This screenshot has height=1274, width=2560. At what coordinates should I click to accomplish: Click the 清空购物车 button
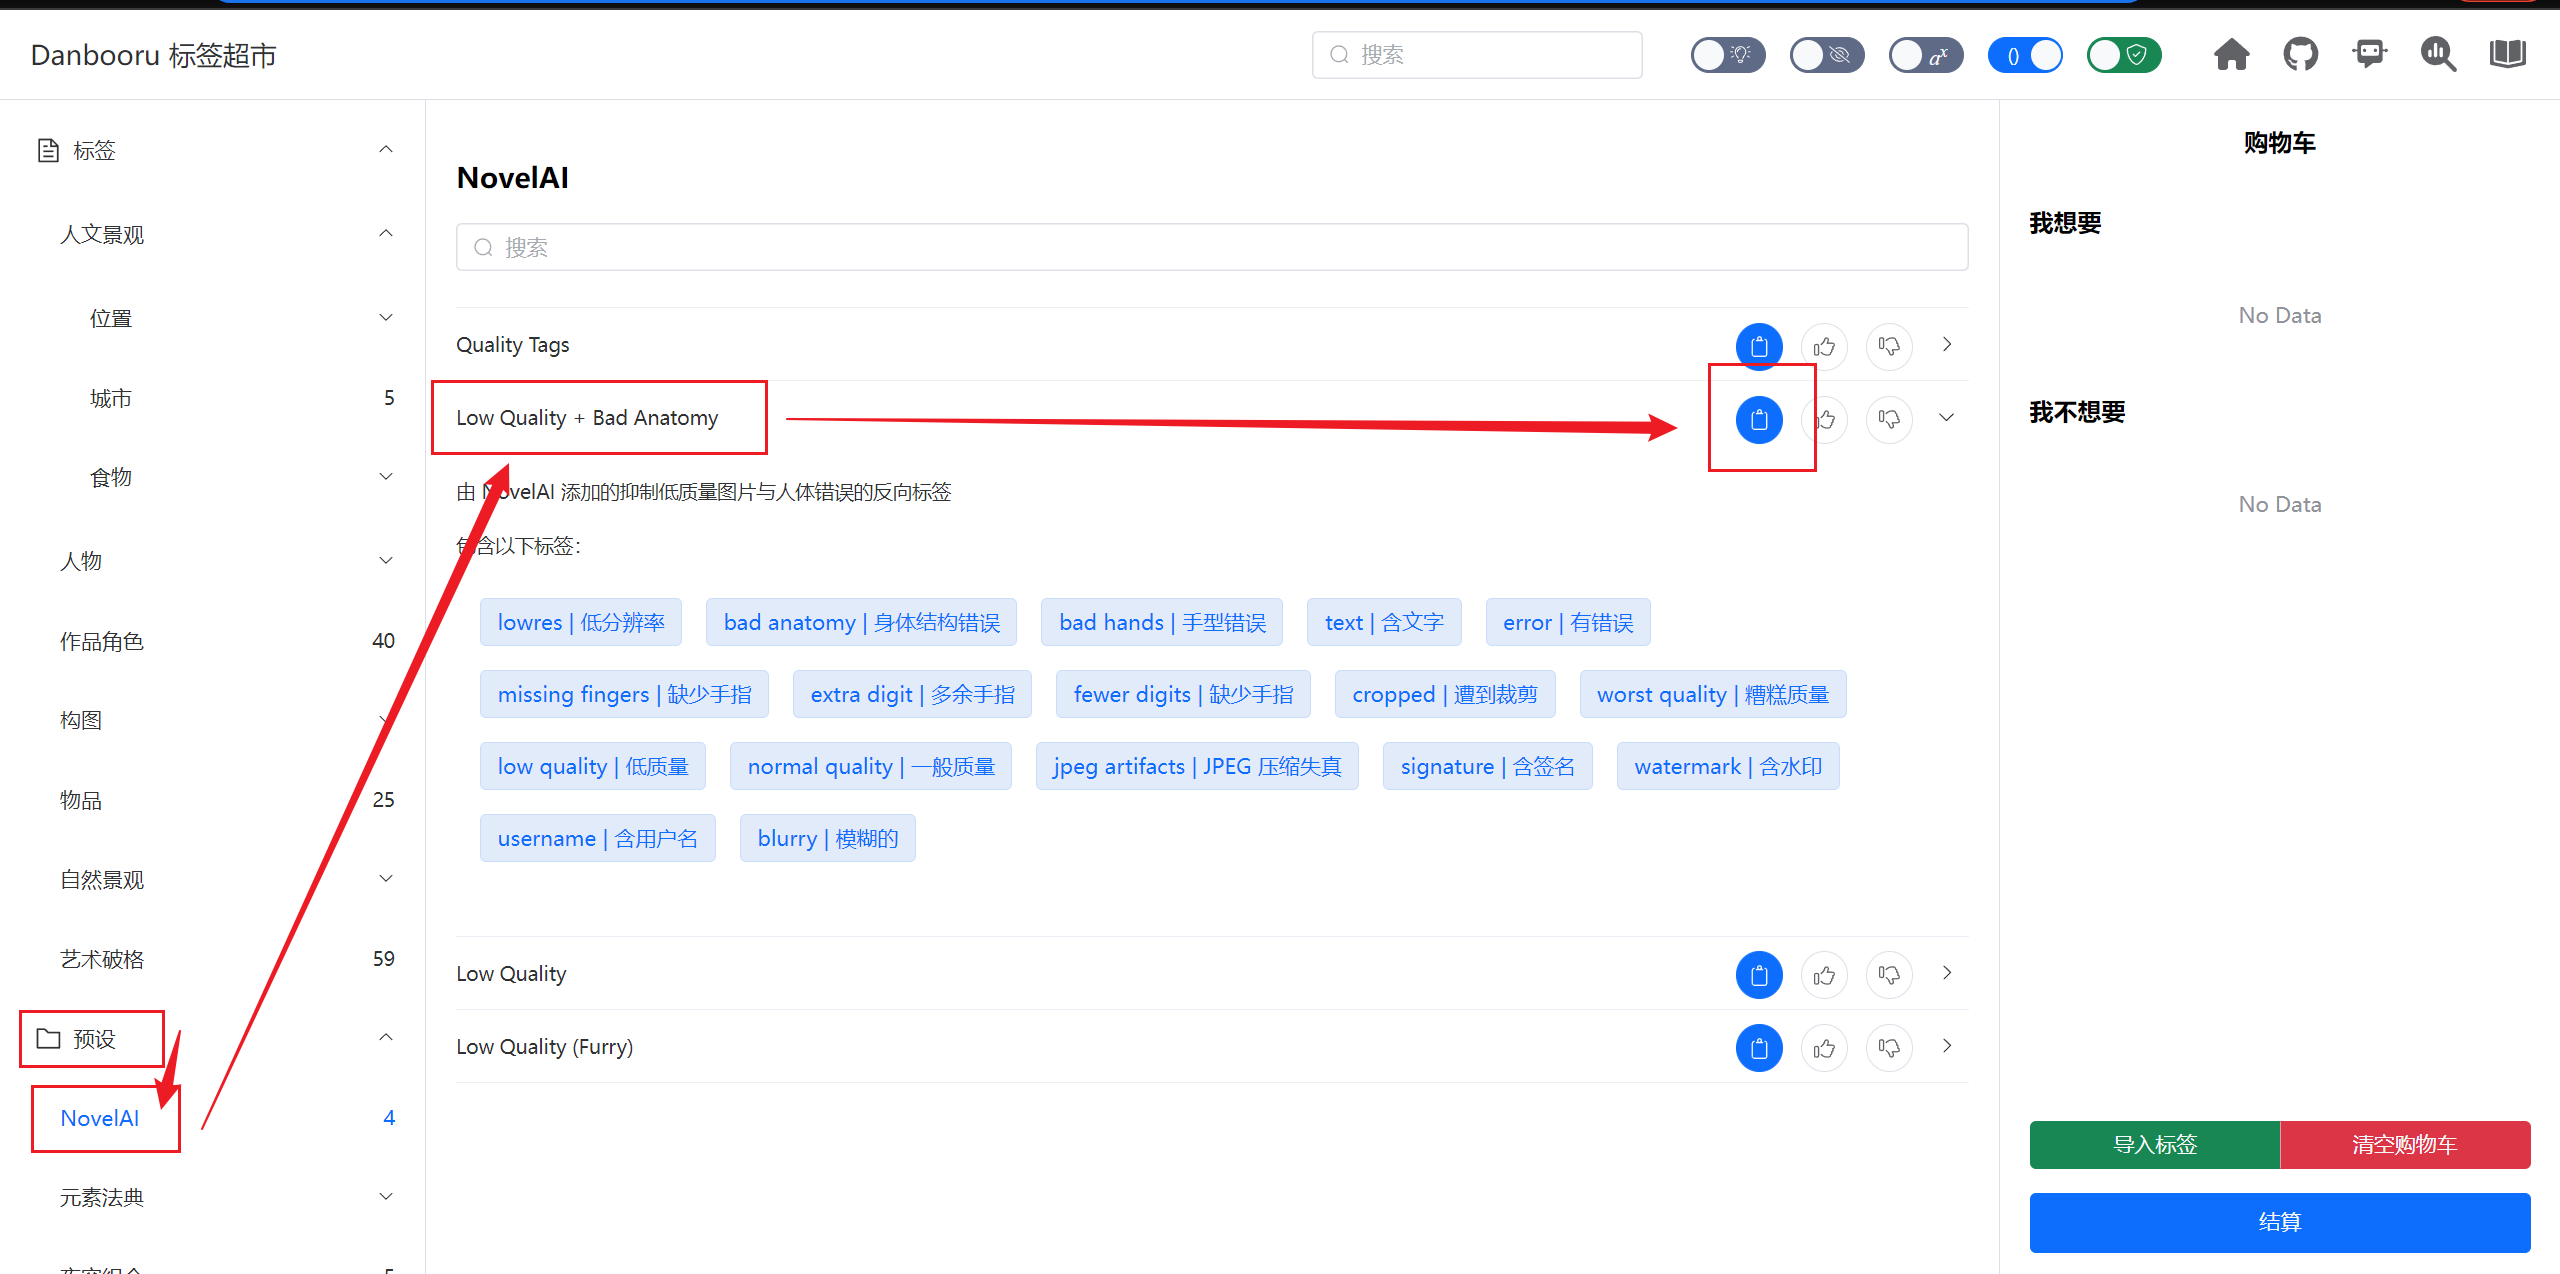(2405, 1144)
